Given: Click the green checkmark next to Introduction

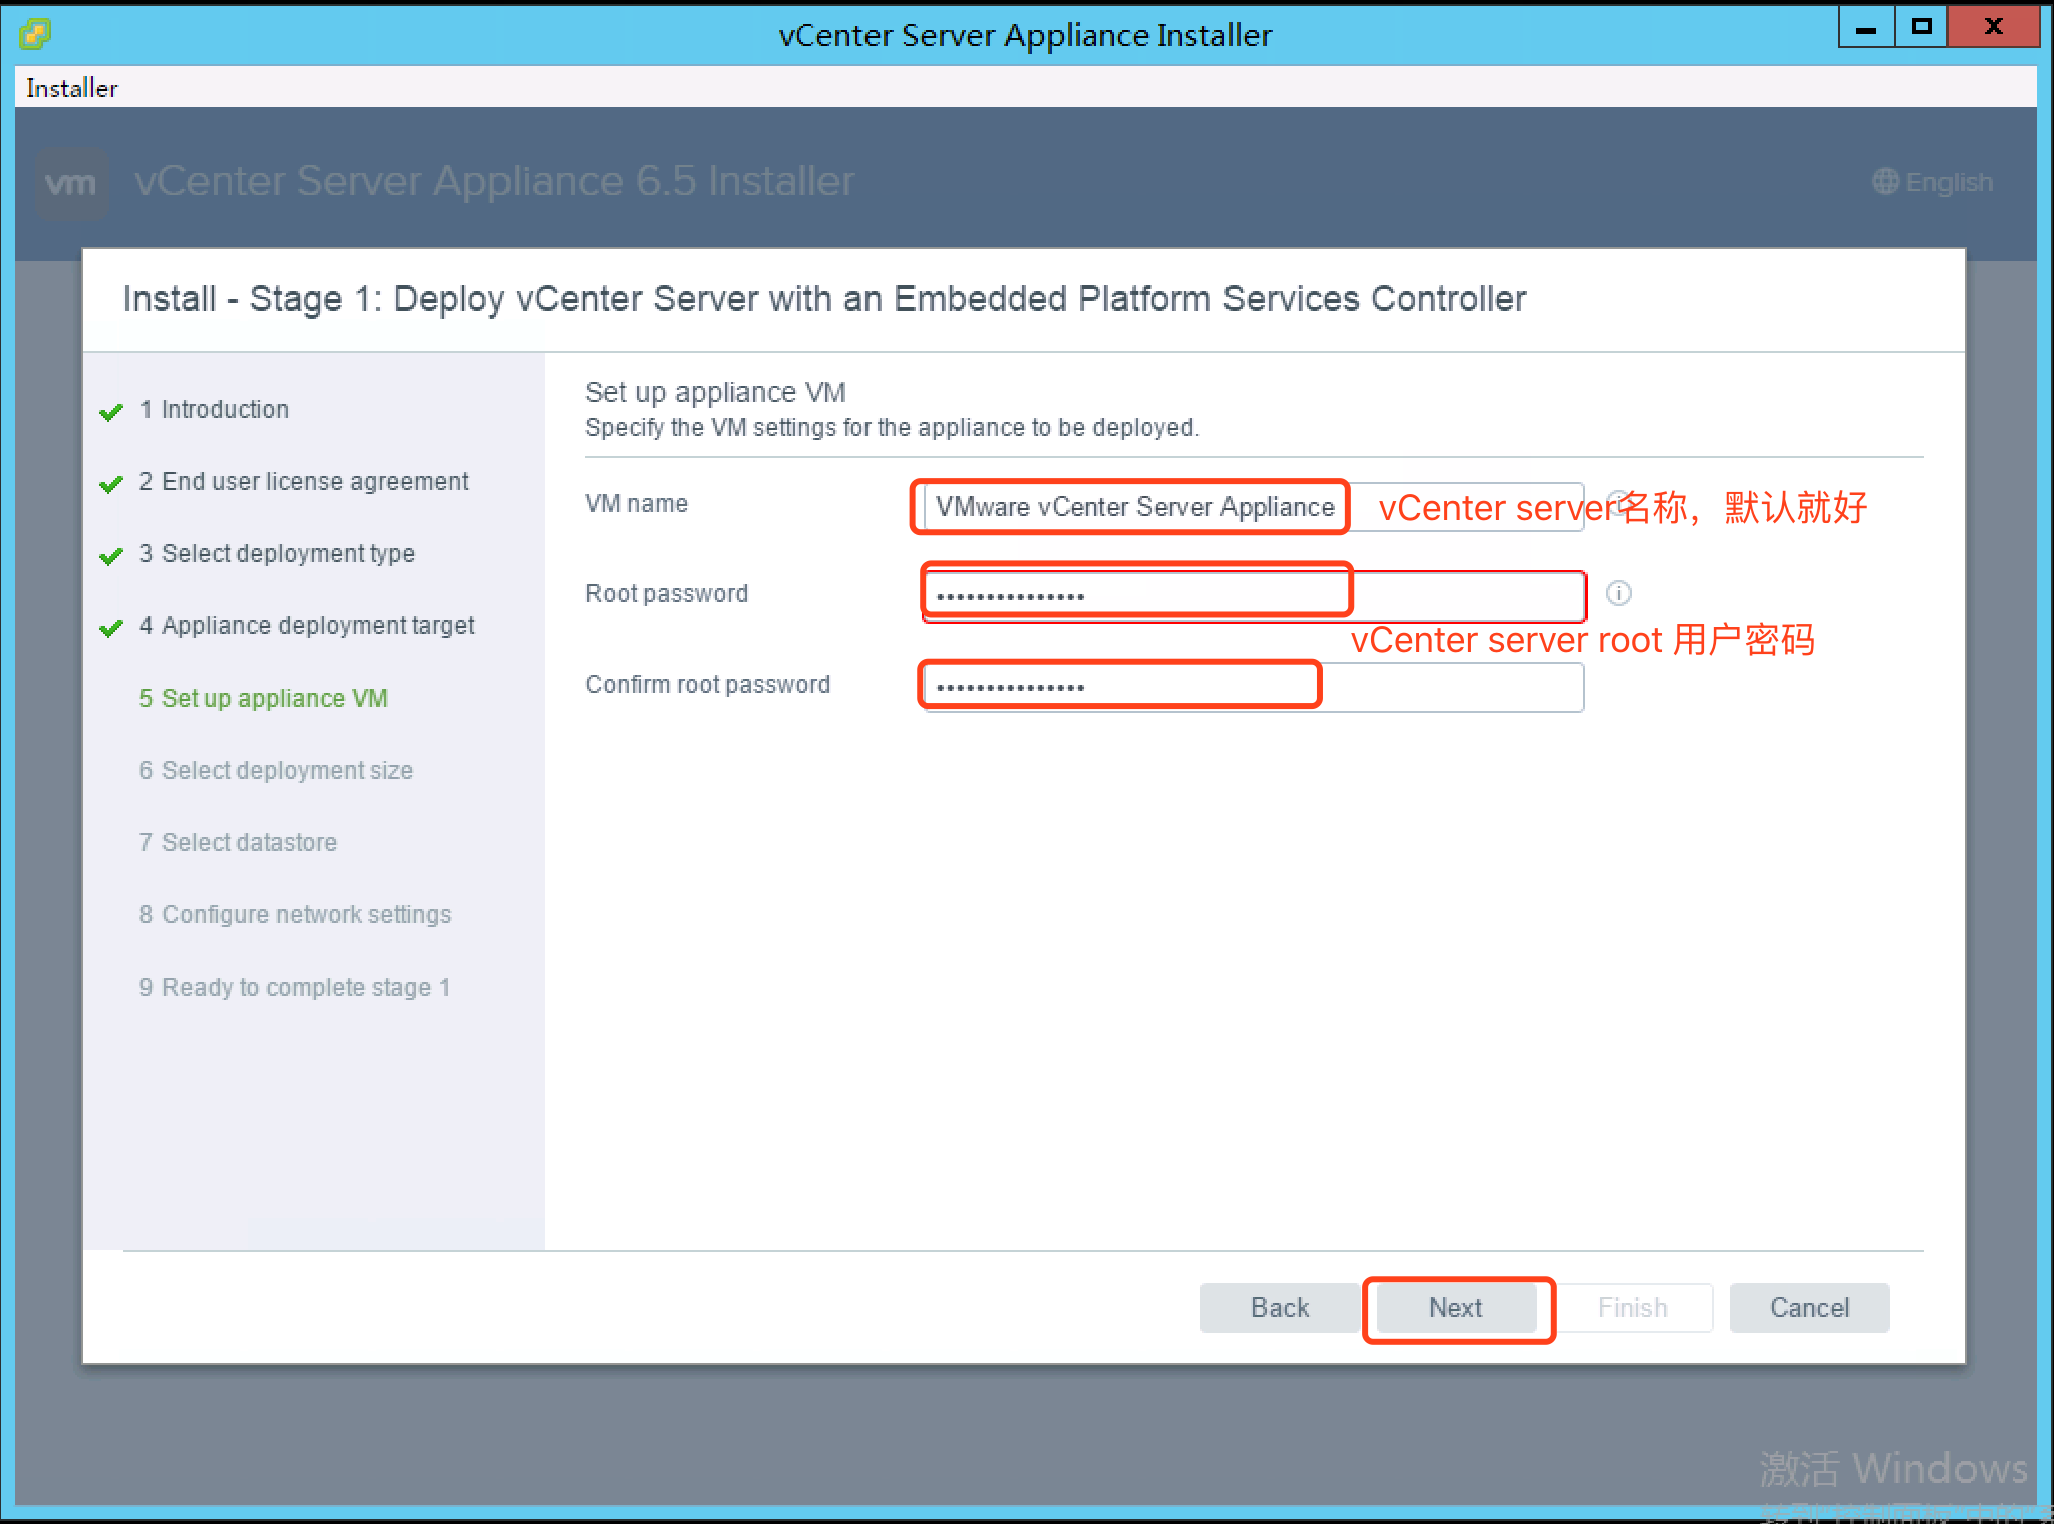Looking at the screenshot, I should [111, 412].
